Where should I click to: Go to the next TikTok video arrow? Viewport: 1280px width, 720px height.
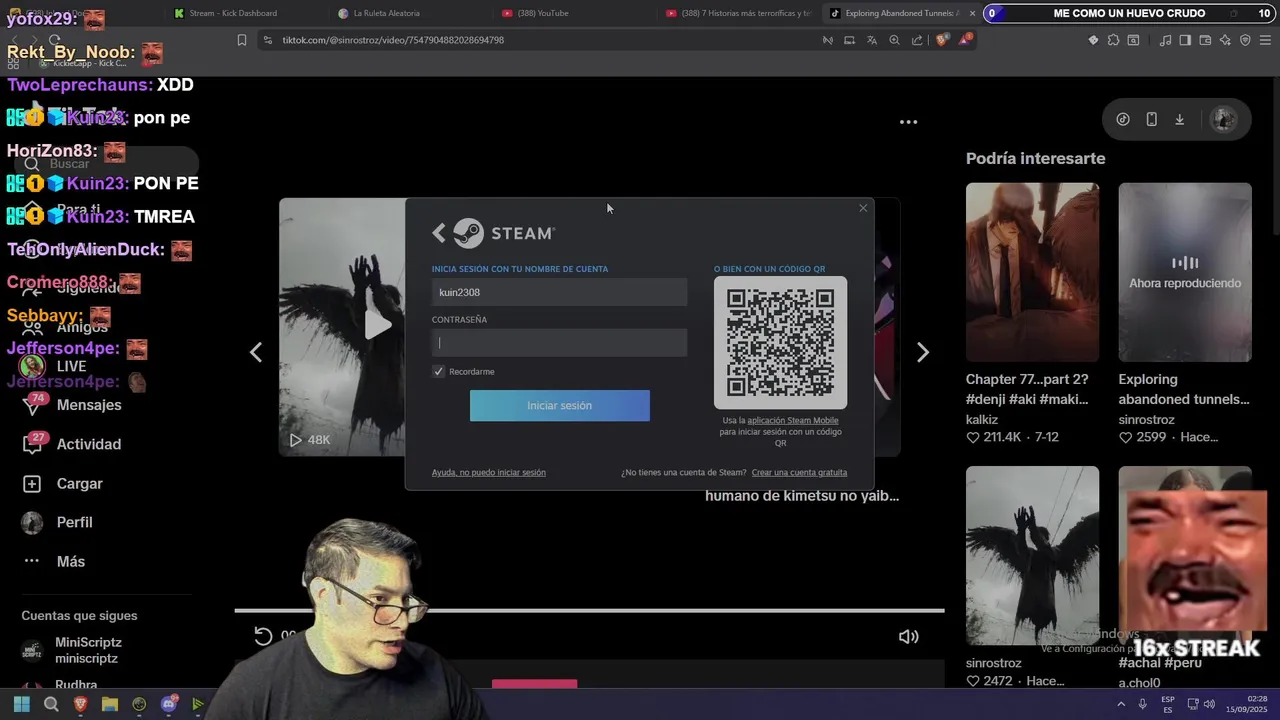[x=923, y=352]
